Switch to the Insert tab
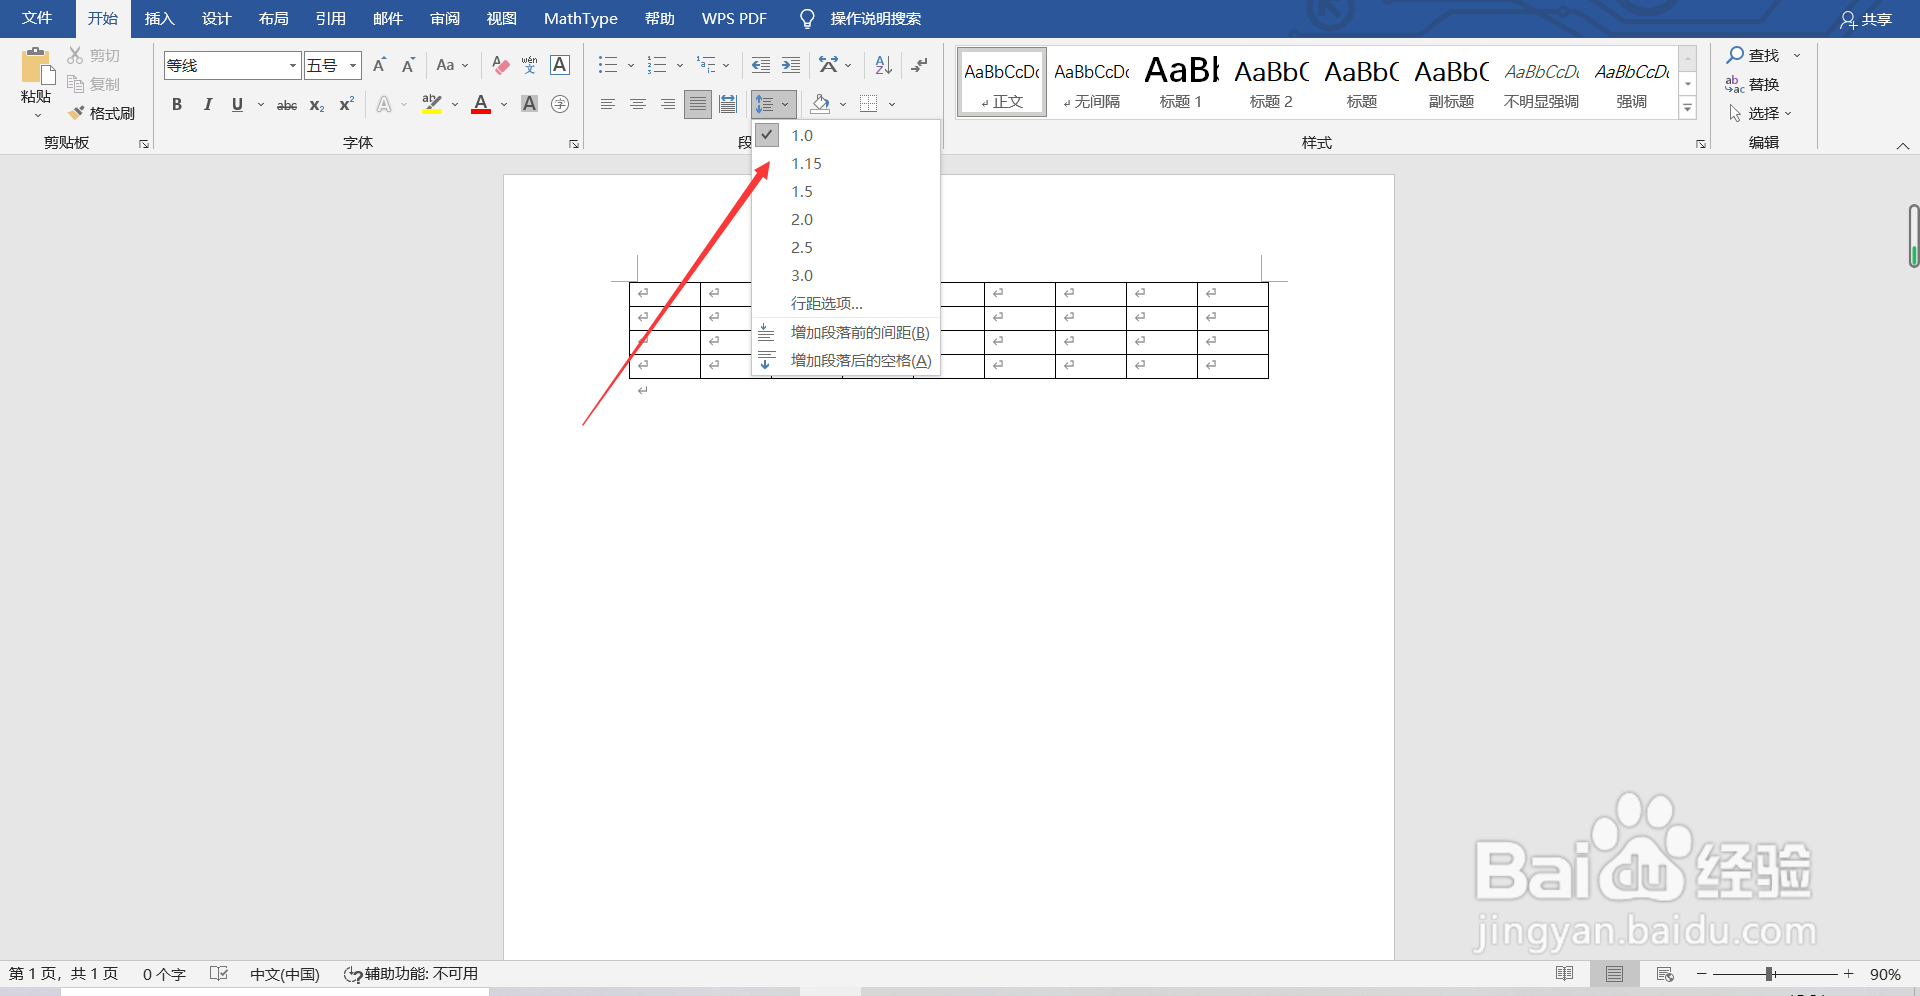The width and height of the screenshot is (1920, 996). (x=159, y=19)
